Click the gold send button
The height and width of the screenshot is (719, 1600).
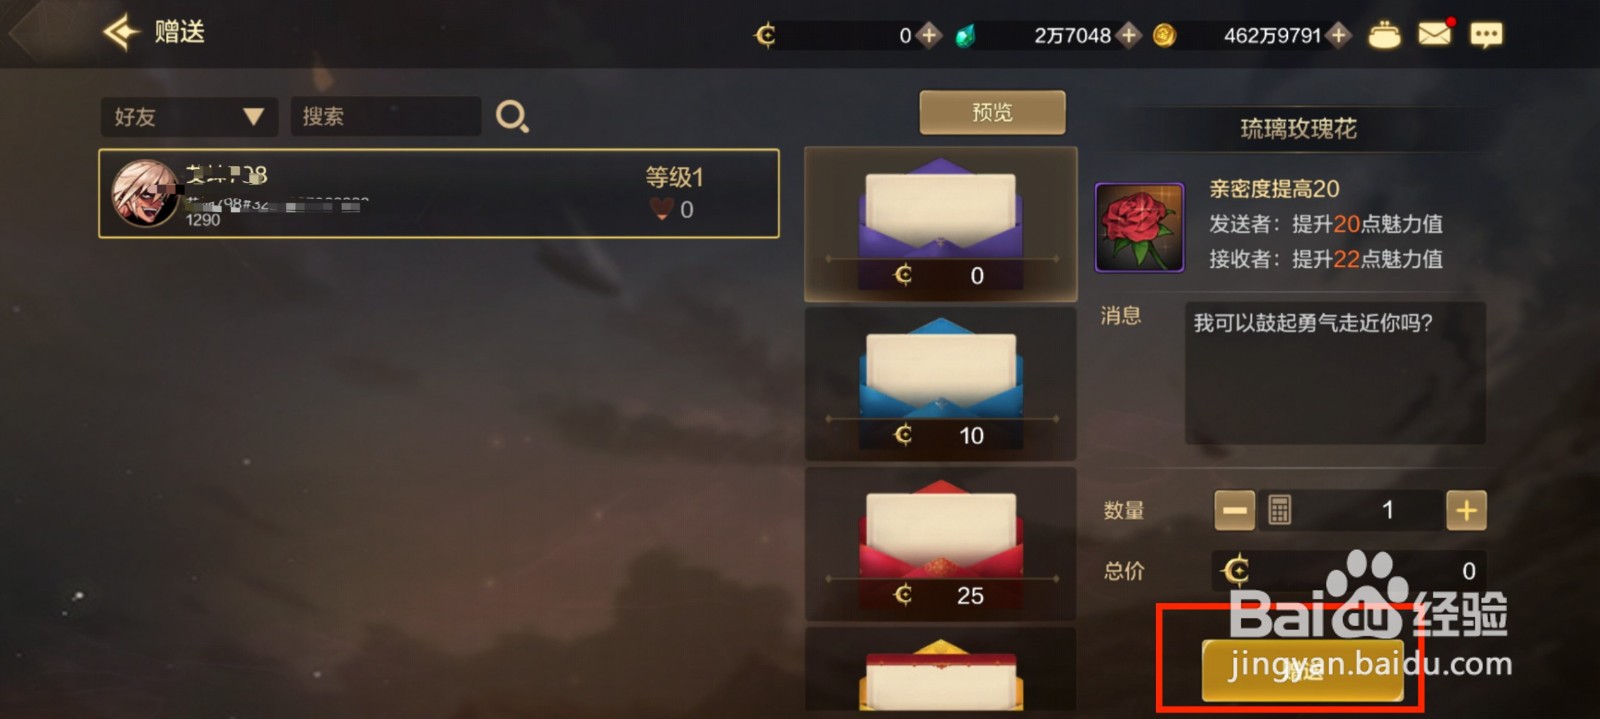1303,670
